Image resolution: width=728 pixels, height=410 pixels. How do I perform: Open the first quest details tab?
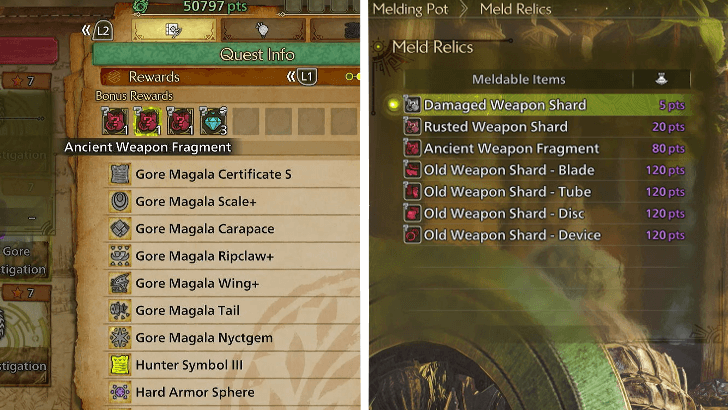click(174, 31)
